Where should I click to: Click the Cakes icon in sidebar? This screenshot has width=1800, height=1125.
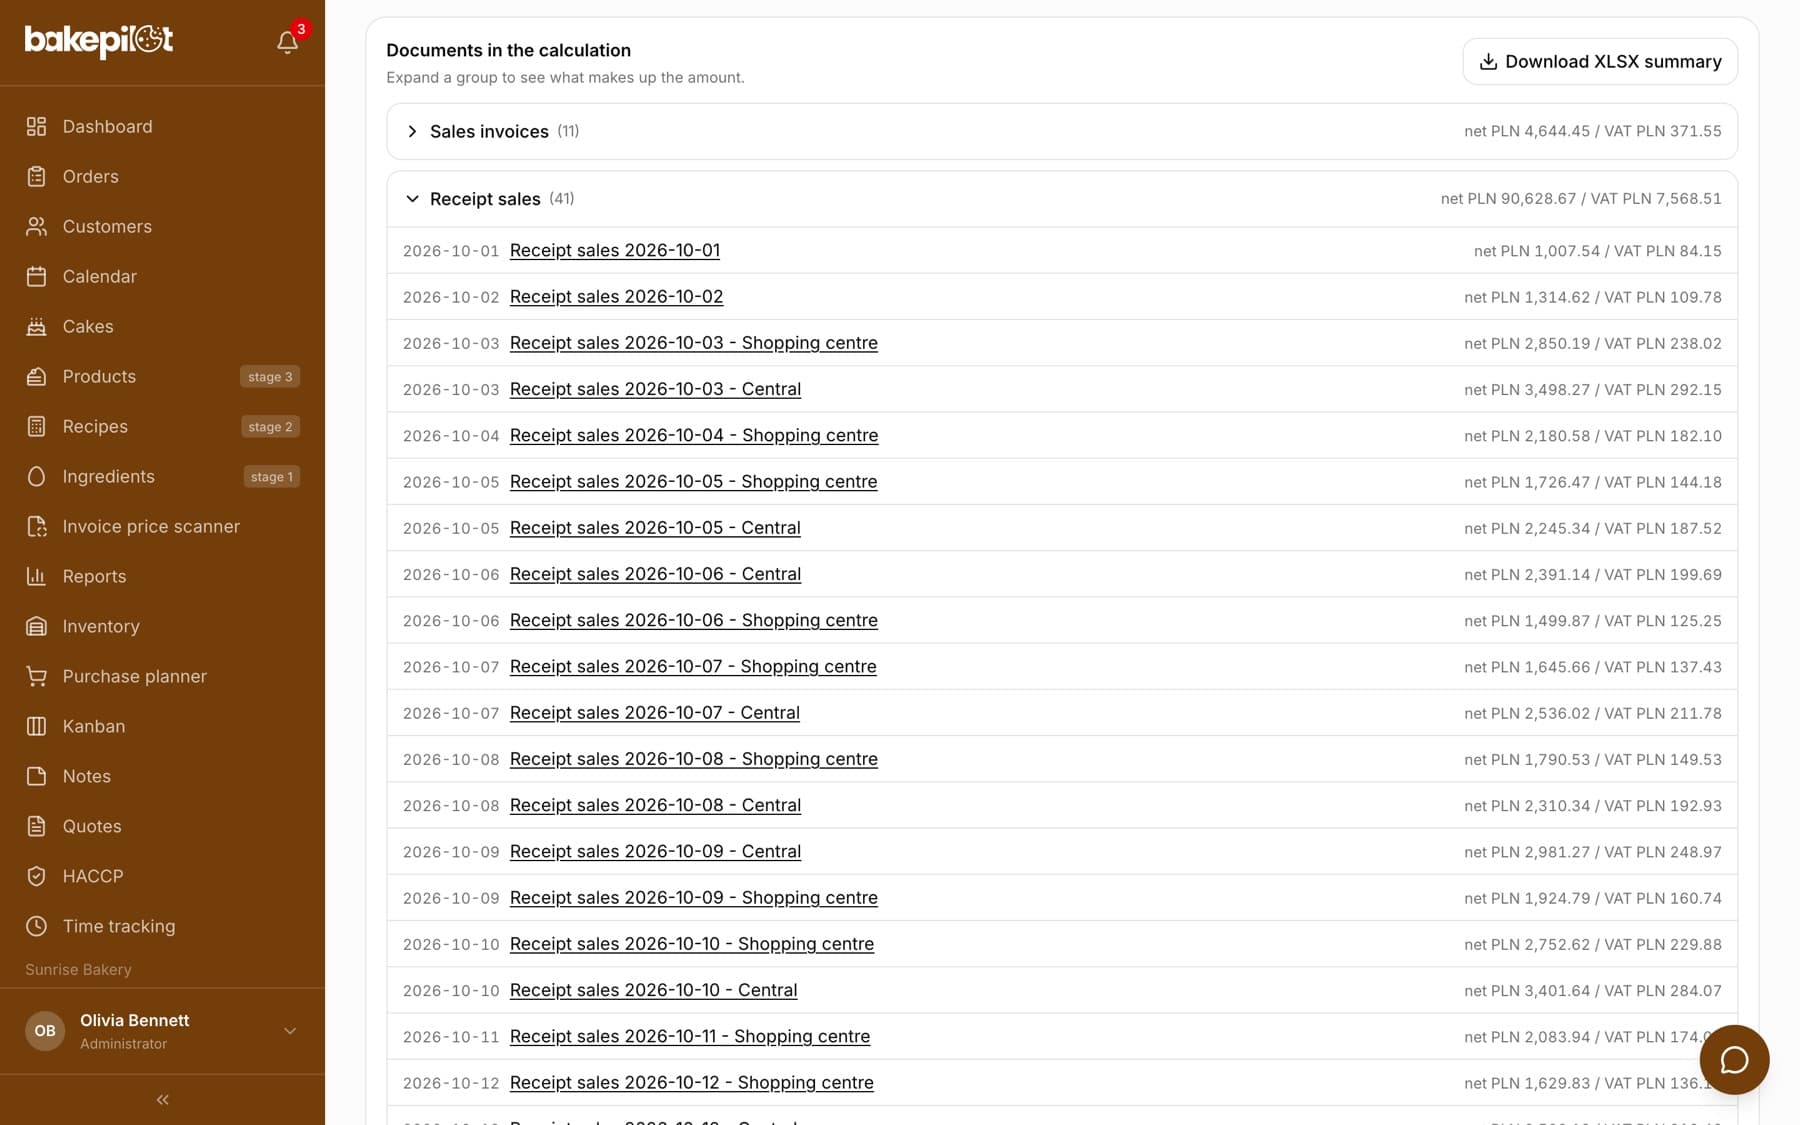click(36, 326)
